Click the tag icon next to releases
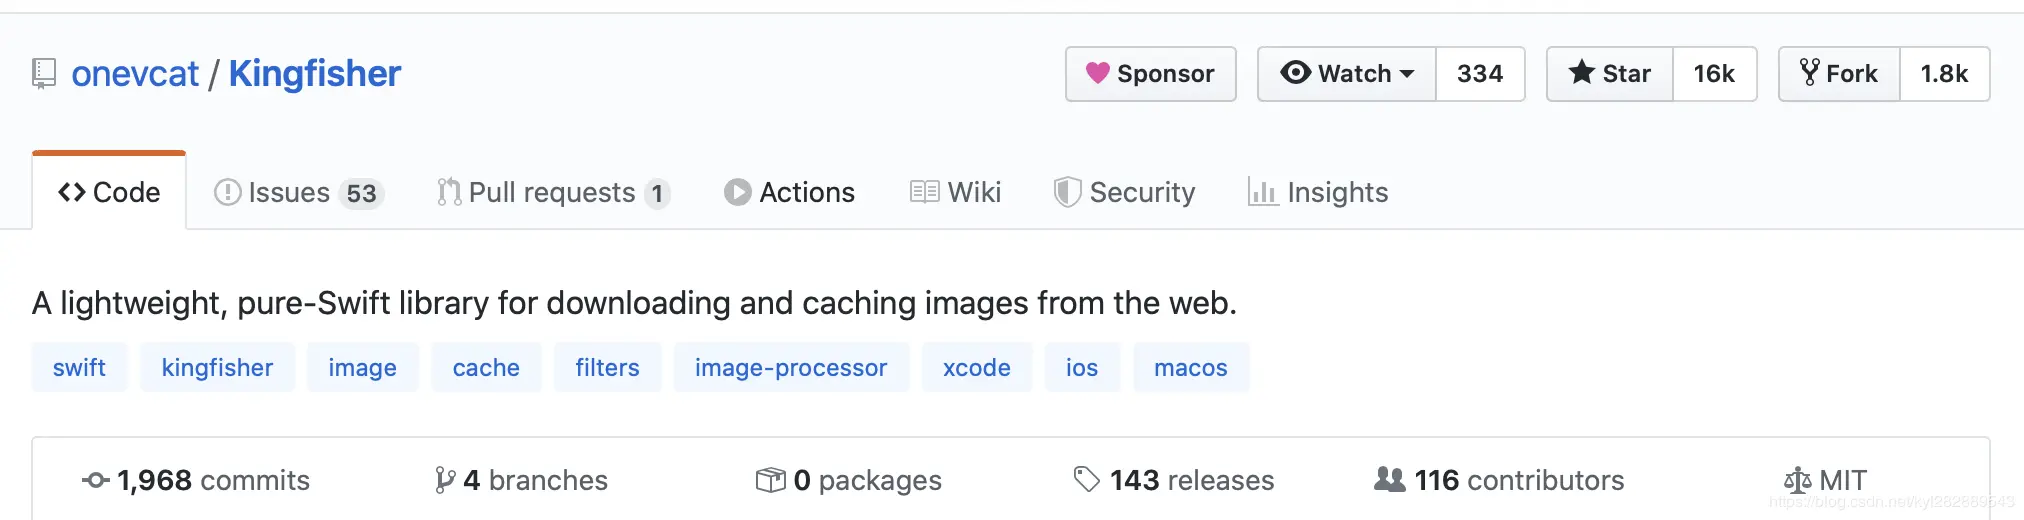The height and width of the screenshot is (520, 2024). [x=1086, y=480]
